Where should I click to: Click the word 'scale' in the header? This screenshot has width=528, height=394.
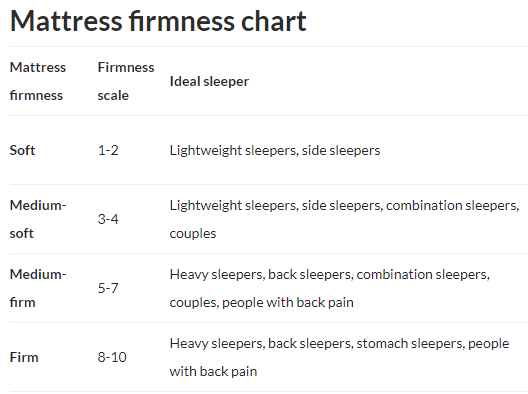113,96
